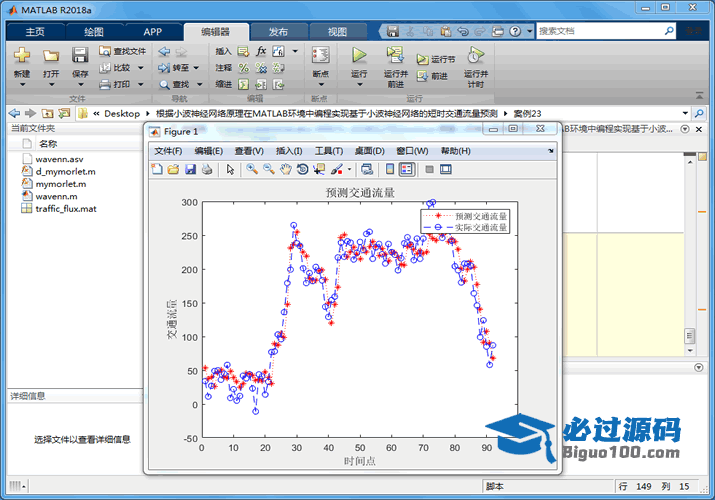Screen dimensions: 715x500
Task: Toggle Insert Colorbar in Figure 1 toolbar
Action: (x=390, y=170)
